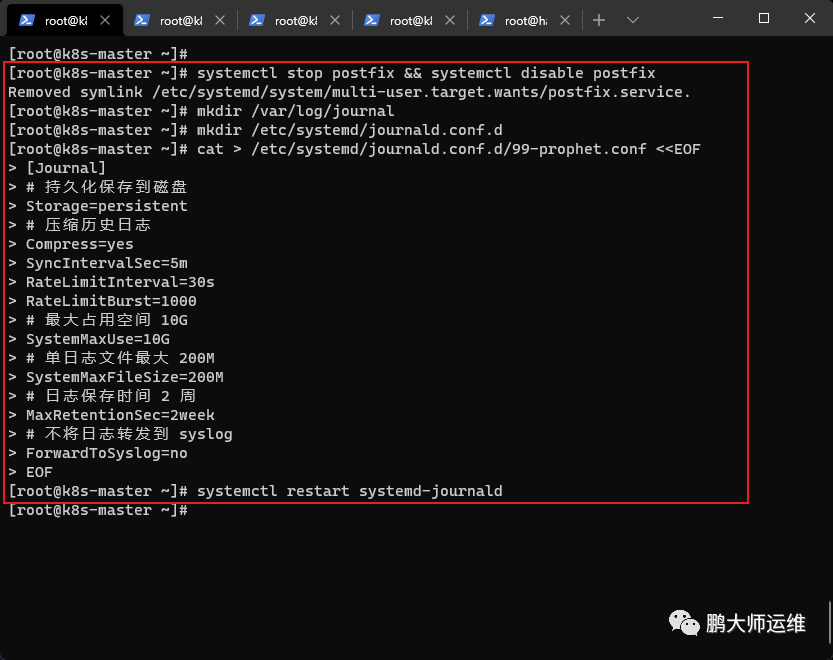Image resolution: width=833 pixels, height=660 pixels.
Task: Click the PowerShell icon on fourth tab
Action: click(372, 20)
